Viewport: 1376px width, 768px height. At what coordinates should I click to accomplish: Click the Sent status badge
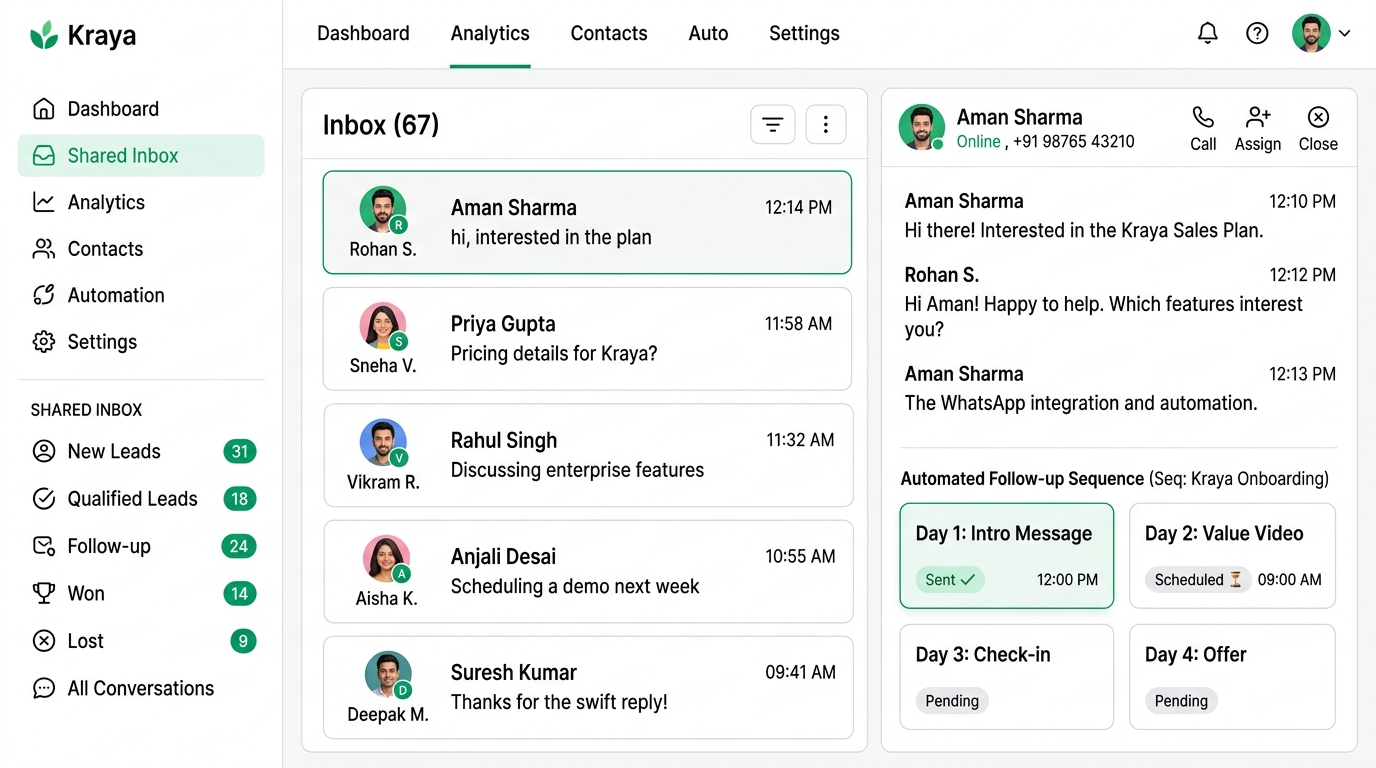[x=950, y=580]
